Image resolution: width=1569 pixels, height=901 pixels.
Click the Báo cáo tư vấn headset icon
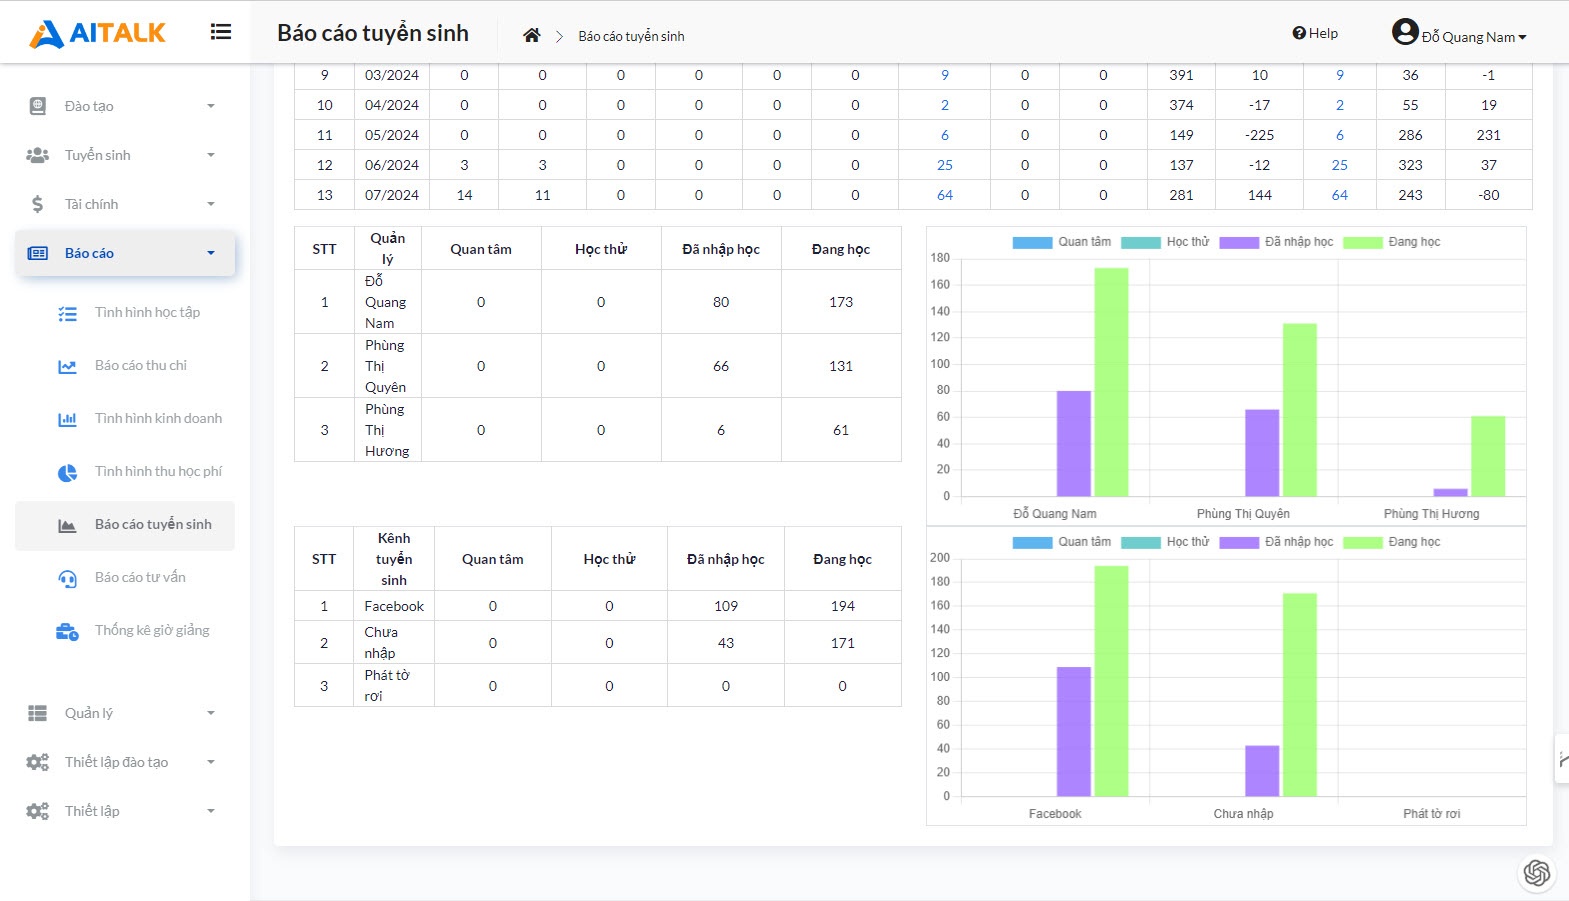(67, 579)
